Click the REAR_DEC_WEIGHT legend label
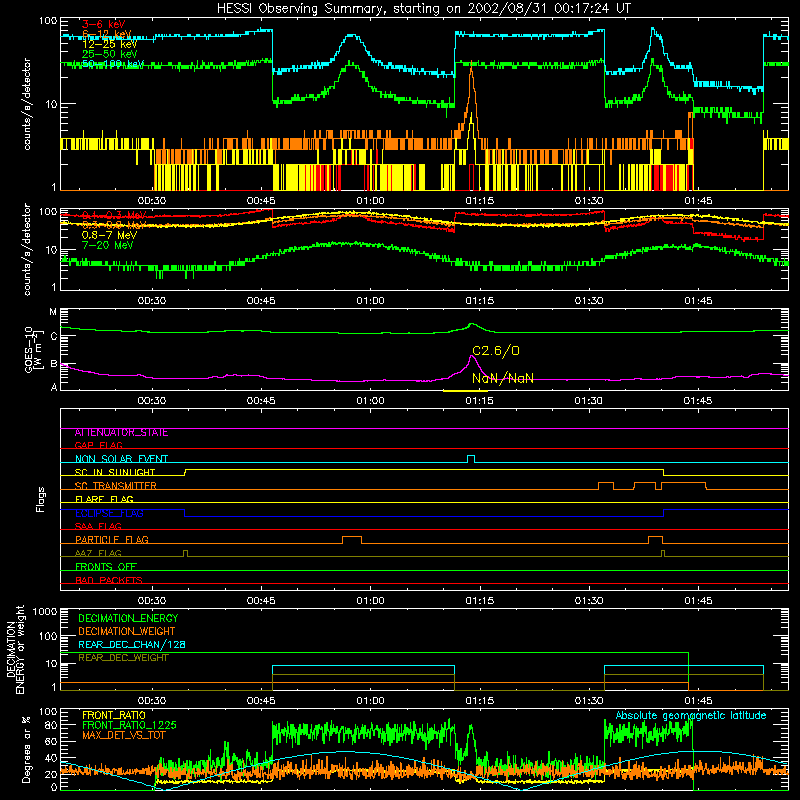The height and width of the screenshot is (800, 800). [x=123, y=658]
